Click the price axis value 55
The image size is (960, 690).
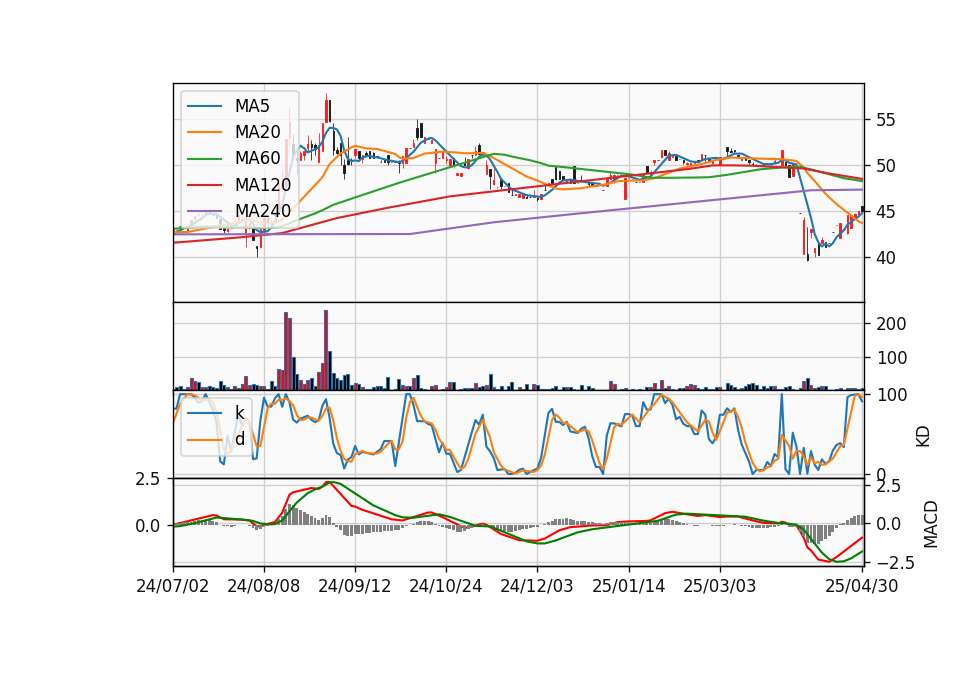click(x=885, y=120)
